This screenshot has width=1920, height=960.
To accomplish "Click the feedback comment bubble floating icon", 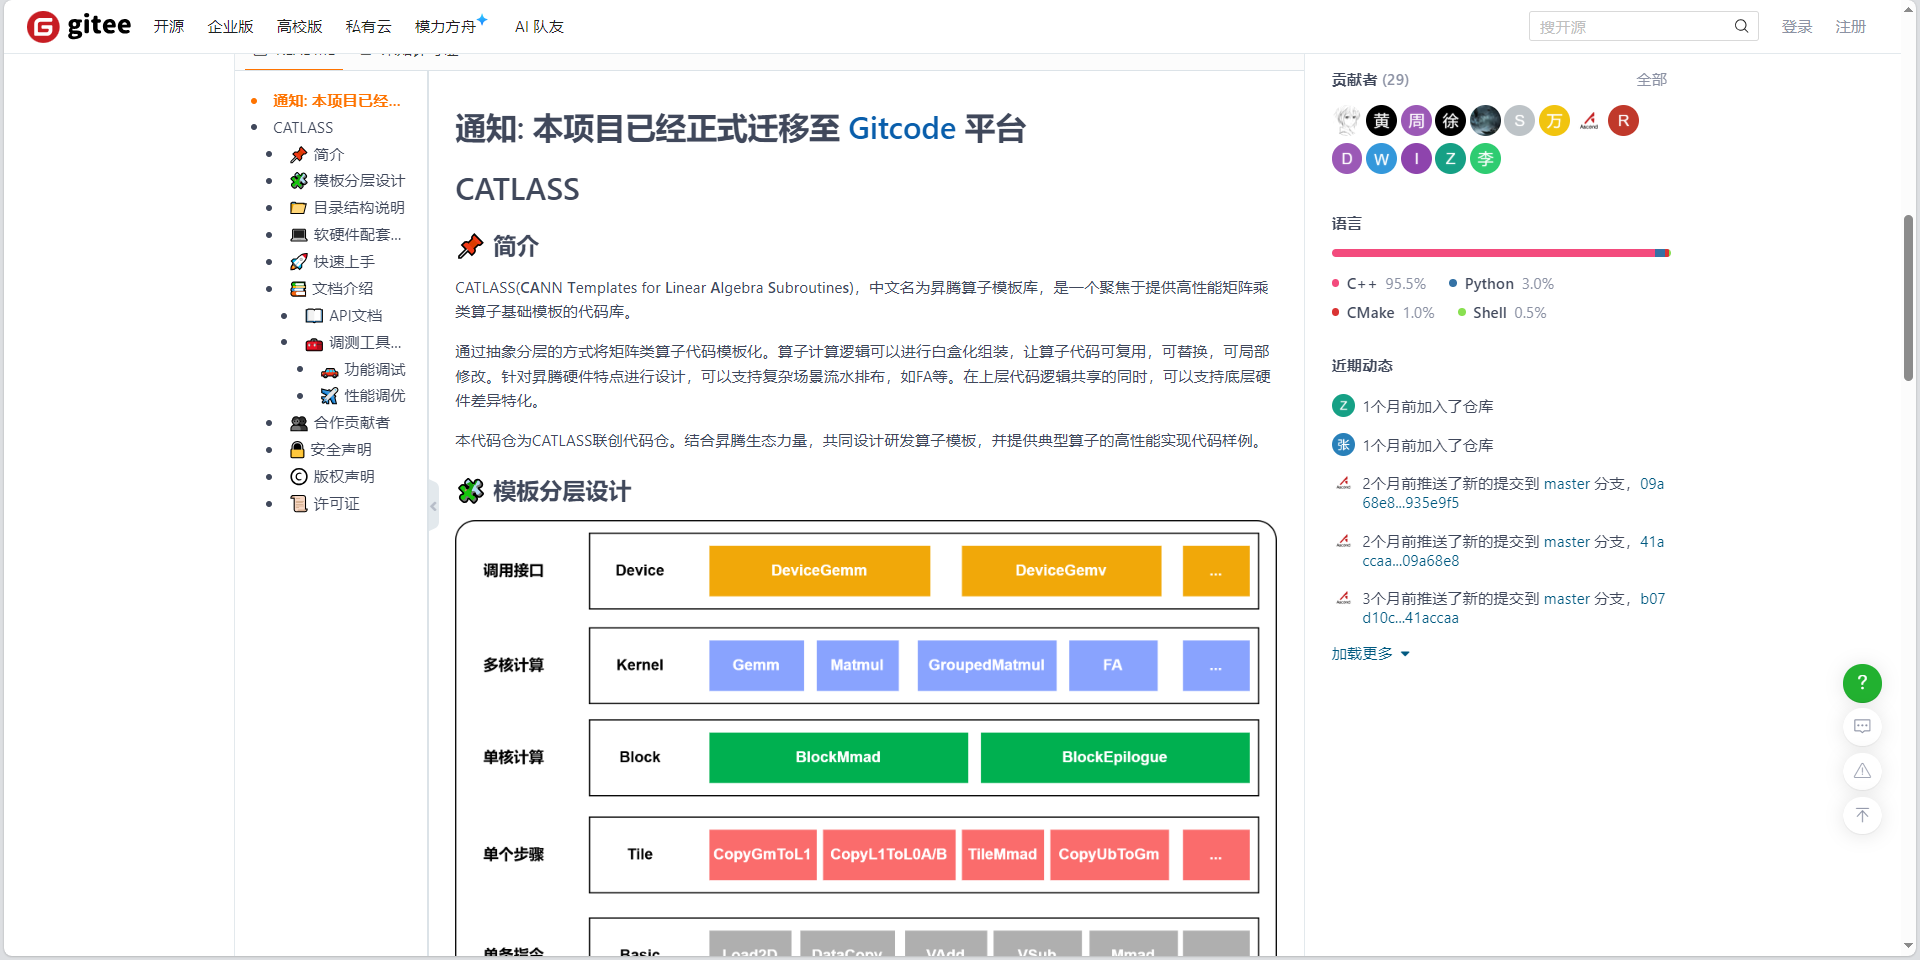I will 1862,727.
